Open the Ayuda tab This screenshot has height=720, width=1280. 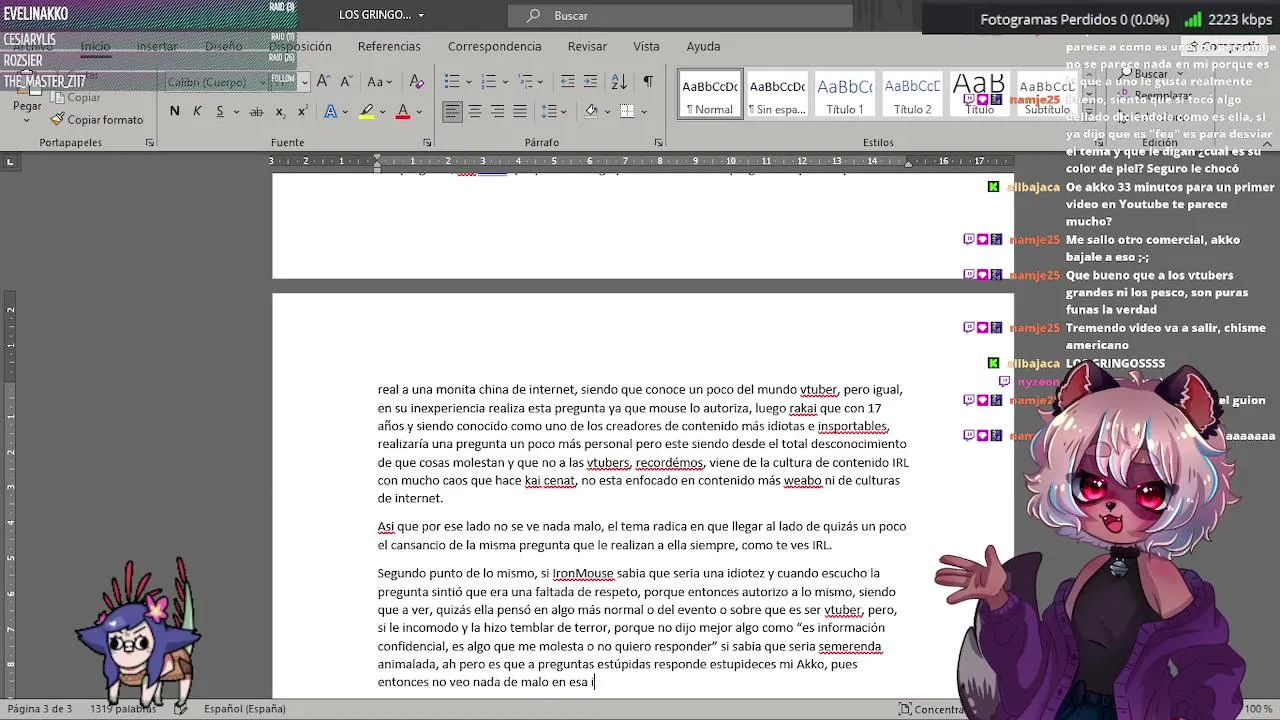[703, 46]
